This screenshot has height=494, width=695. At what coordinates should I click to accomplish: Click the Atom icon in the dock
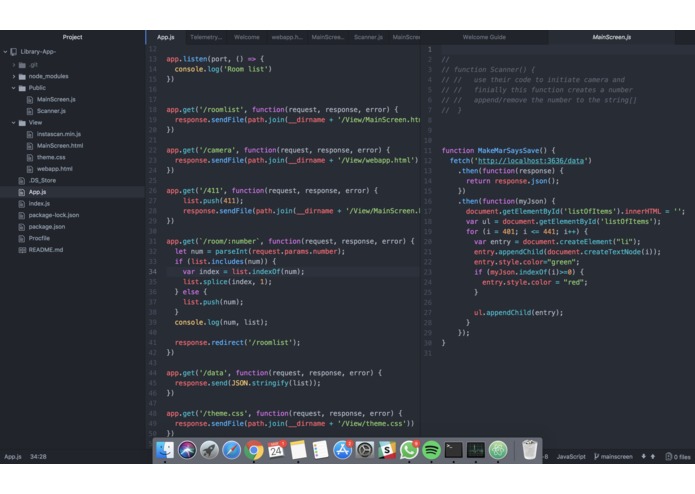click(x=498, y=451)
